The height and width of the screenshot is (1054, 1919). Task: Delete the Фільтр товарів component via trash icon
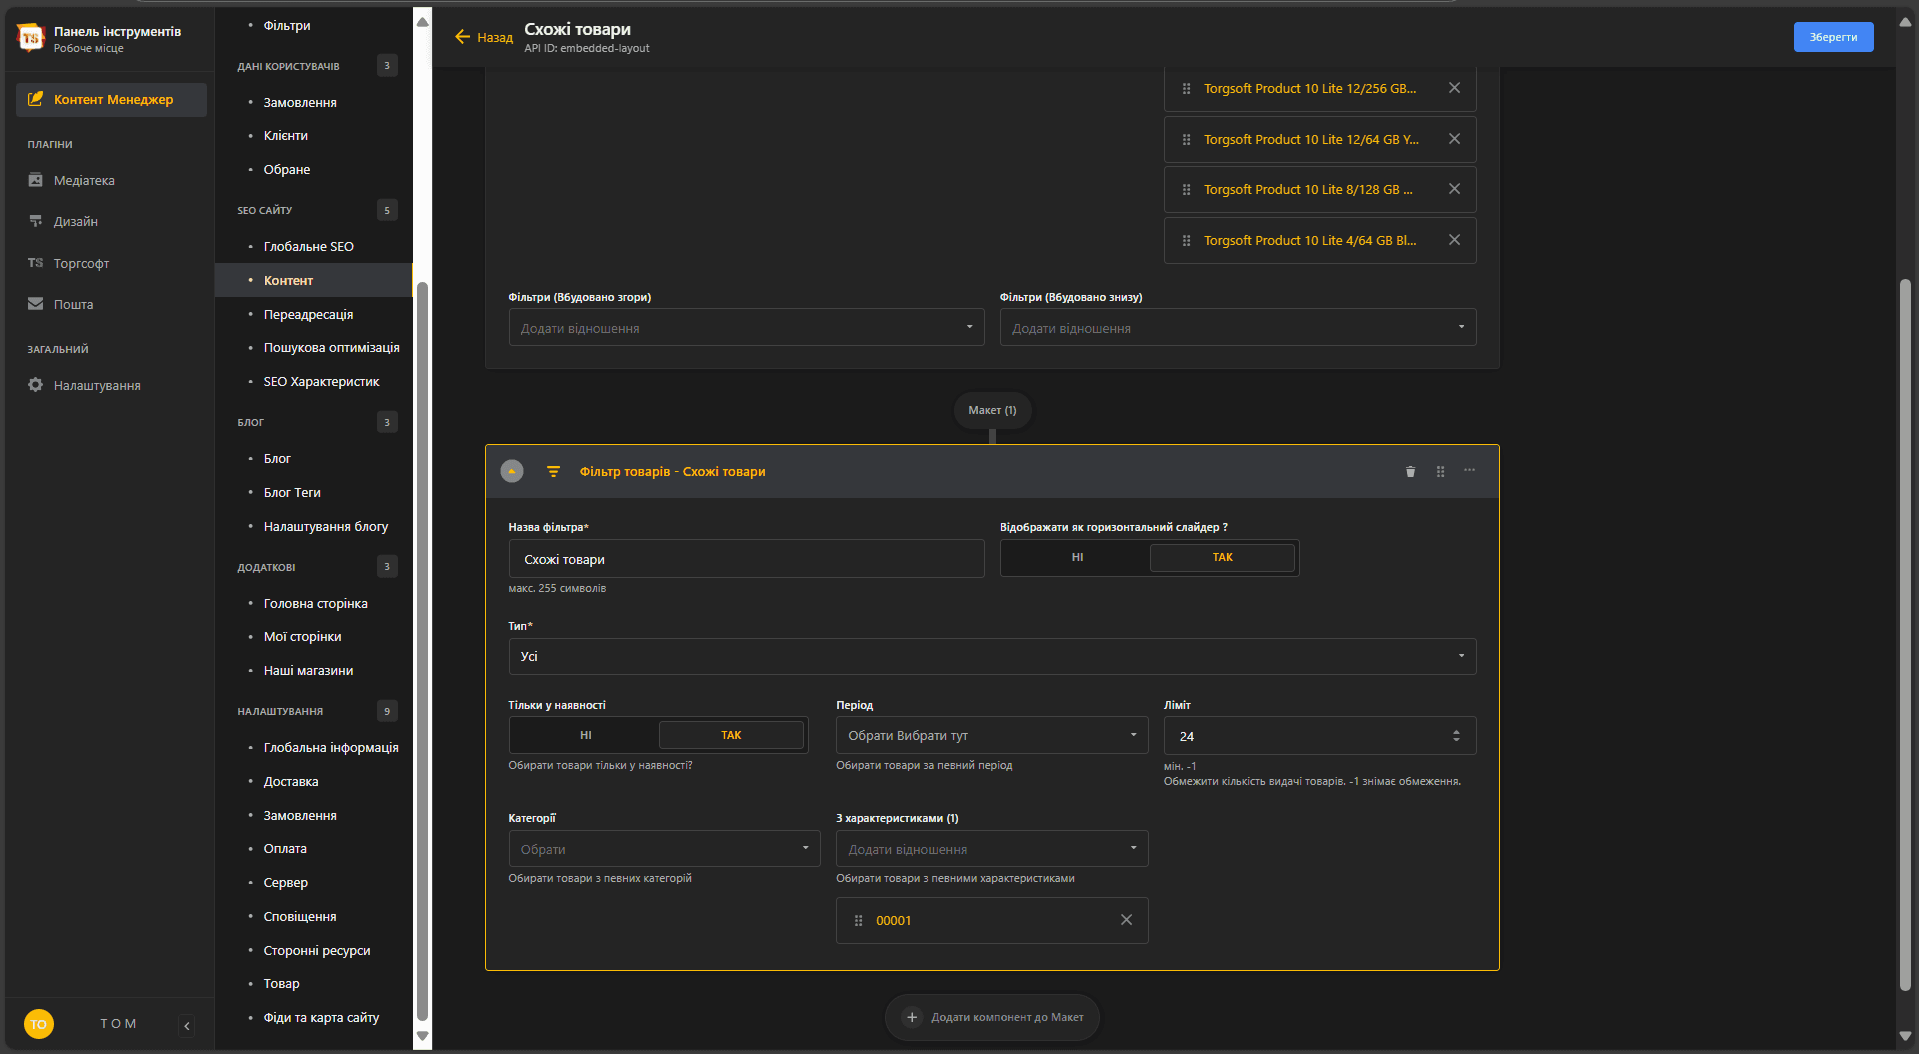click(x=1410, y=471)
